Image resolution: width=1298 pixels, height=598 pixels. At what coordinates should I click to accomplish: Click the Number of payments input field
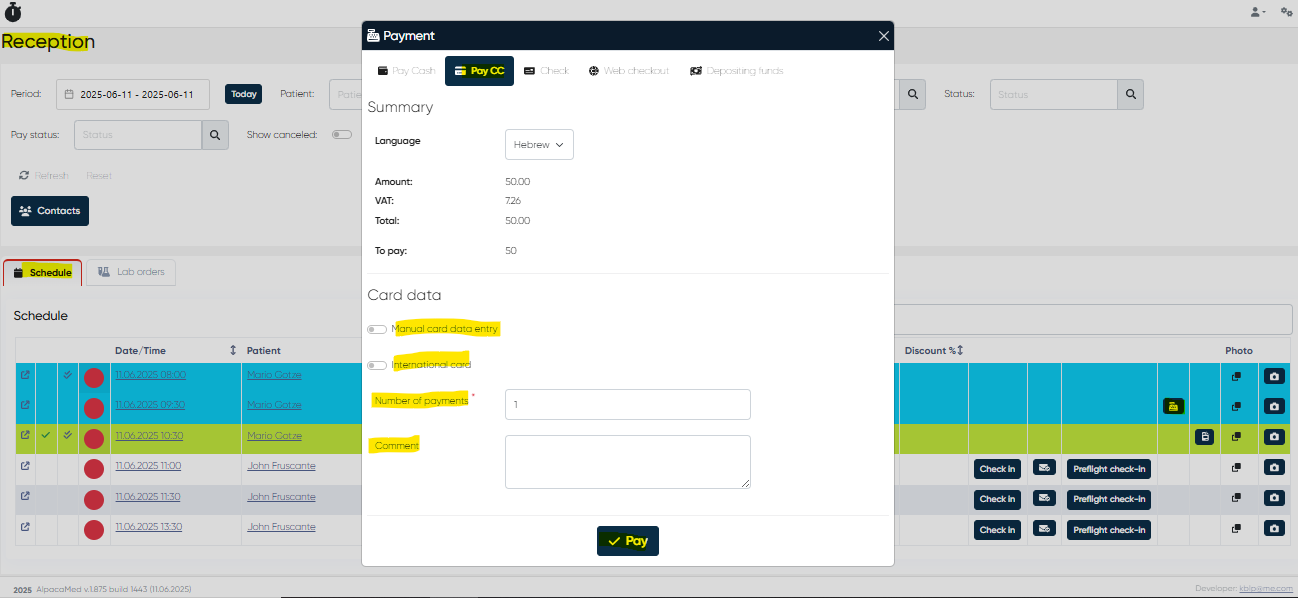[x=627, y=404]
